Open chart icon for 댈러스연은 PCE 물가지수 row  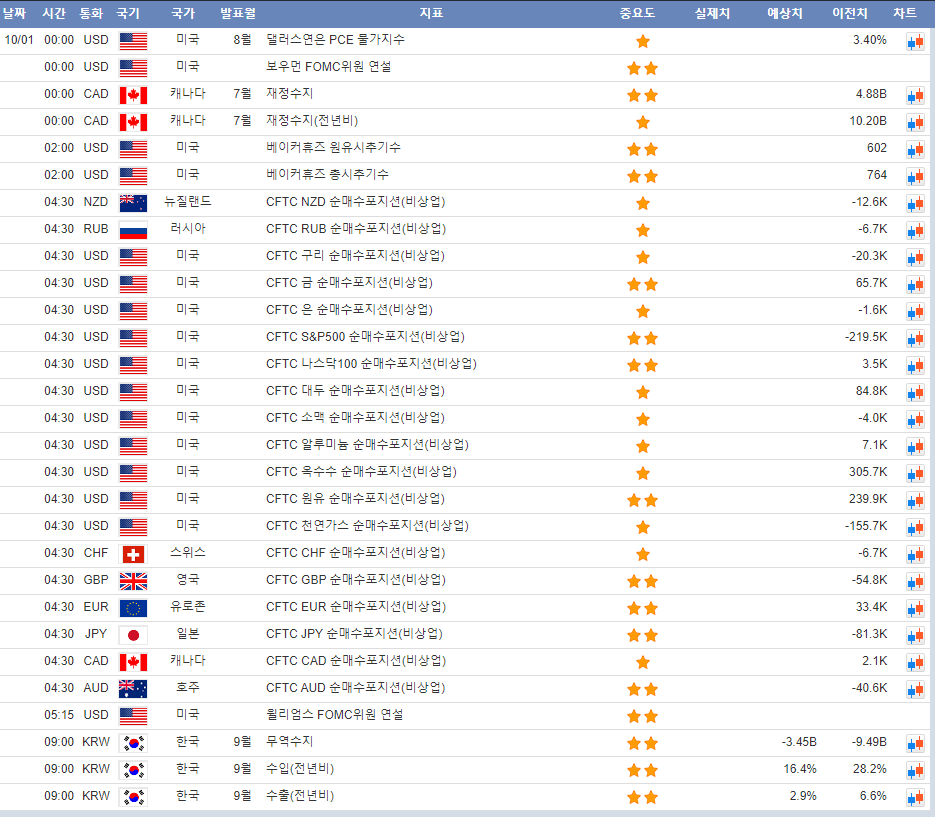point(915,41)
